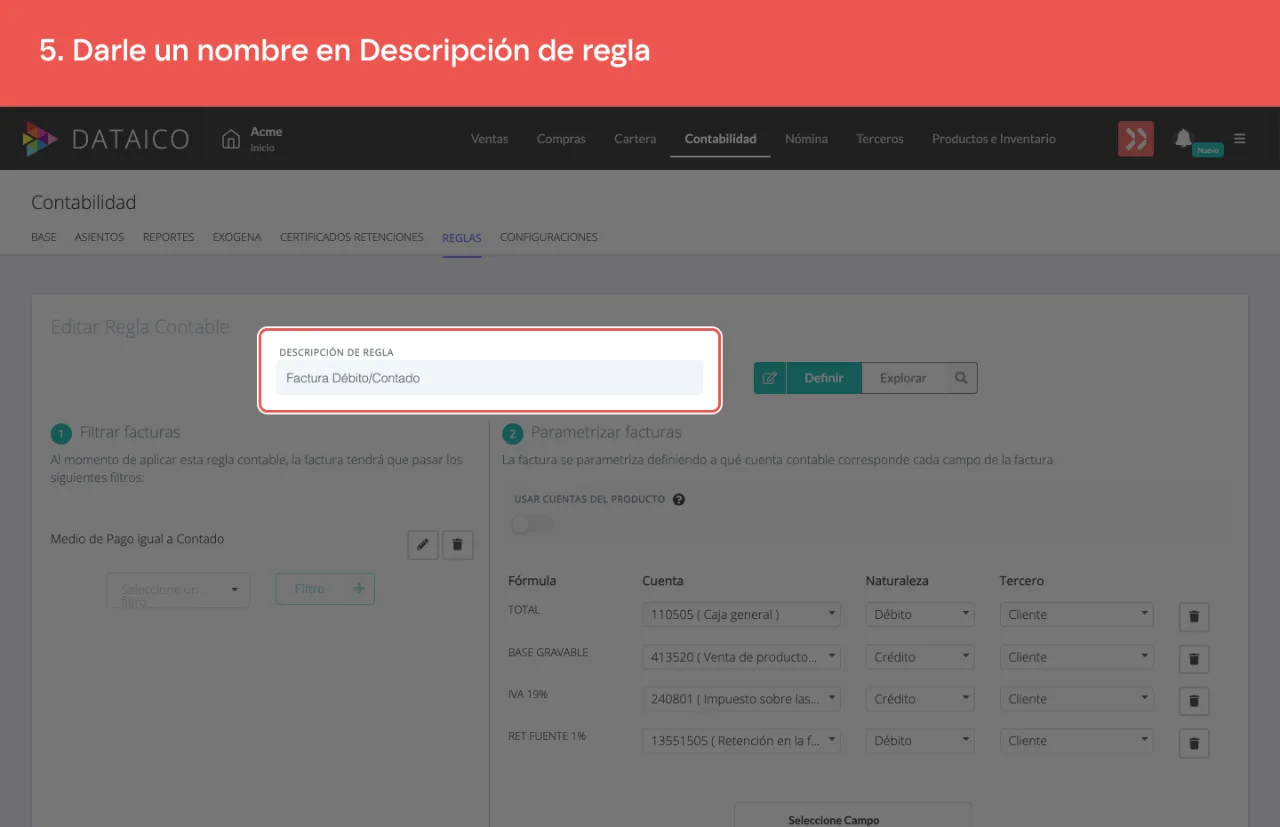This screenshot has height=827, width=1280.
Task: Open Tercero dropdown for TOTAL row
Action: pyautogui.click(x=1076, y=614)
